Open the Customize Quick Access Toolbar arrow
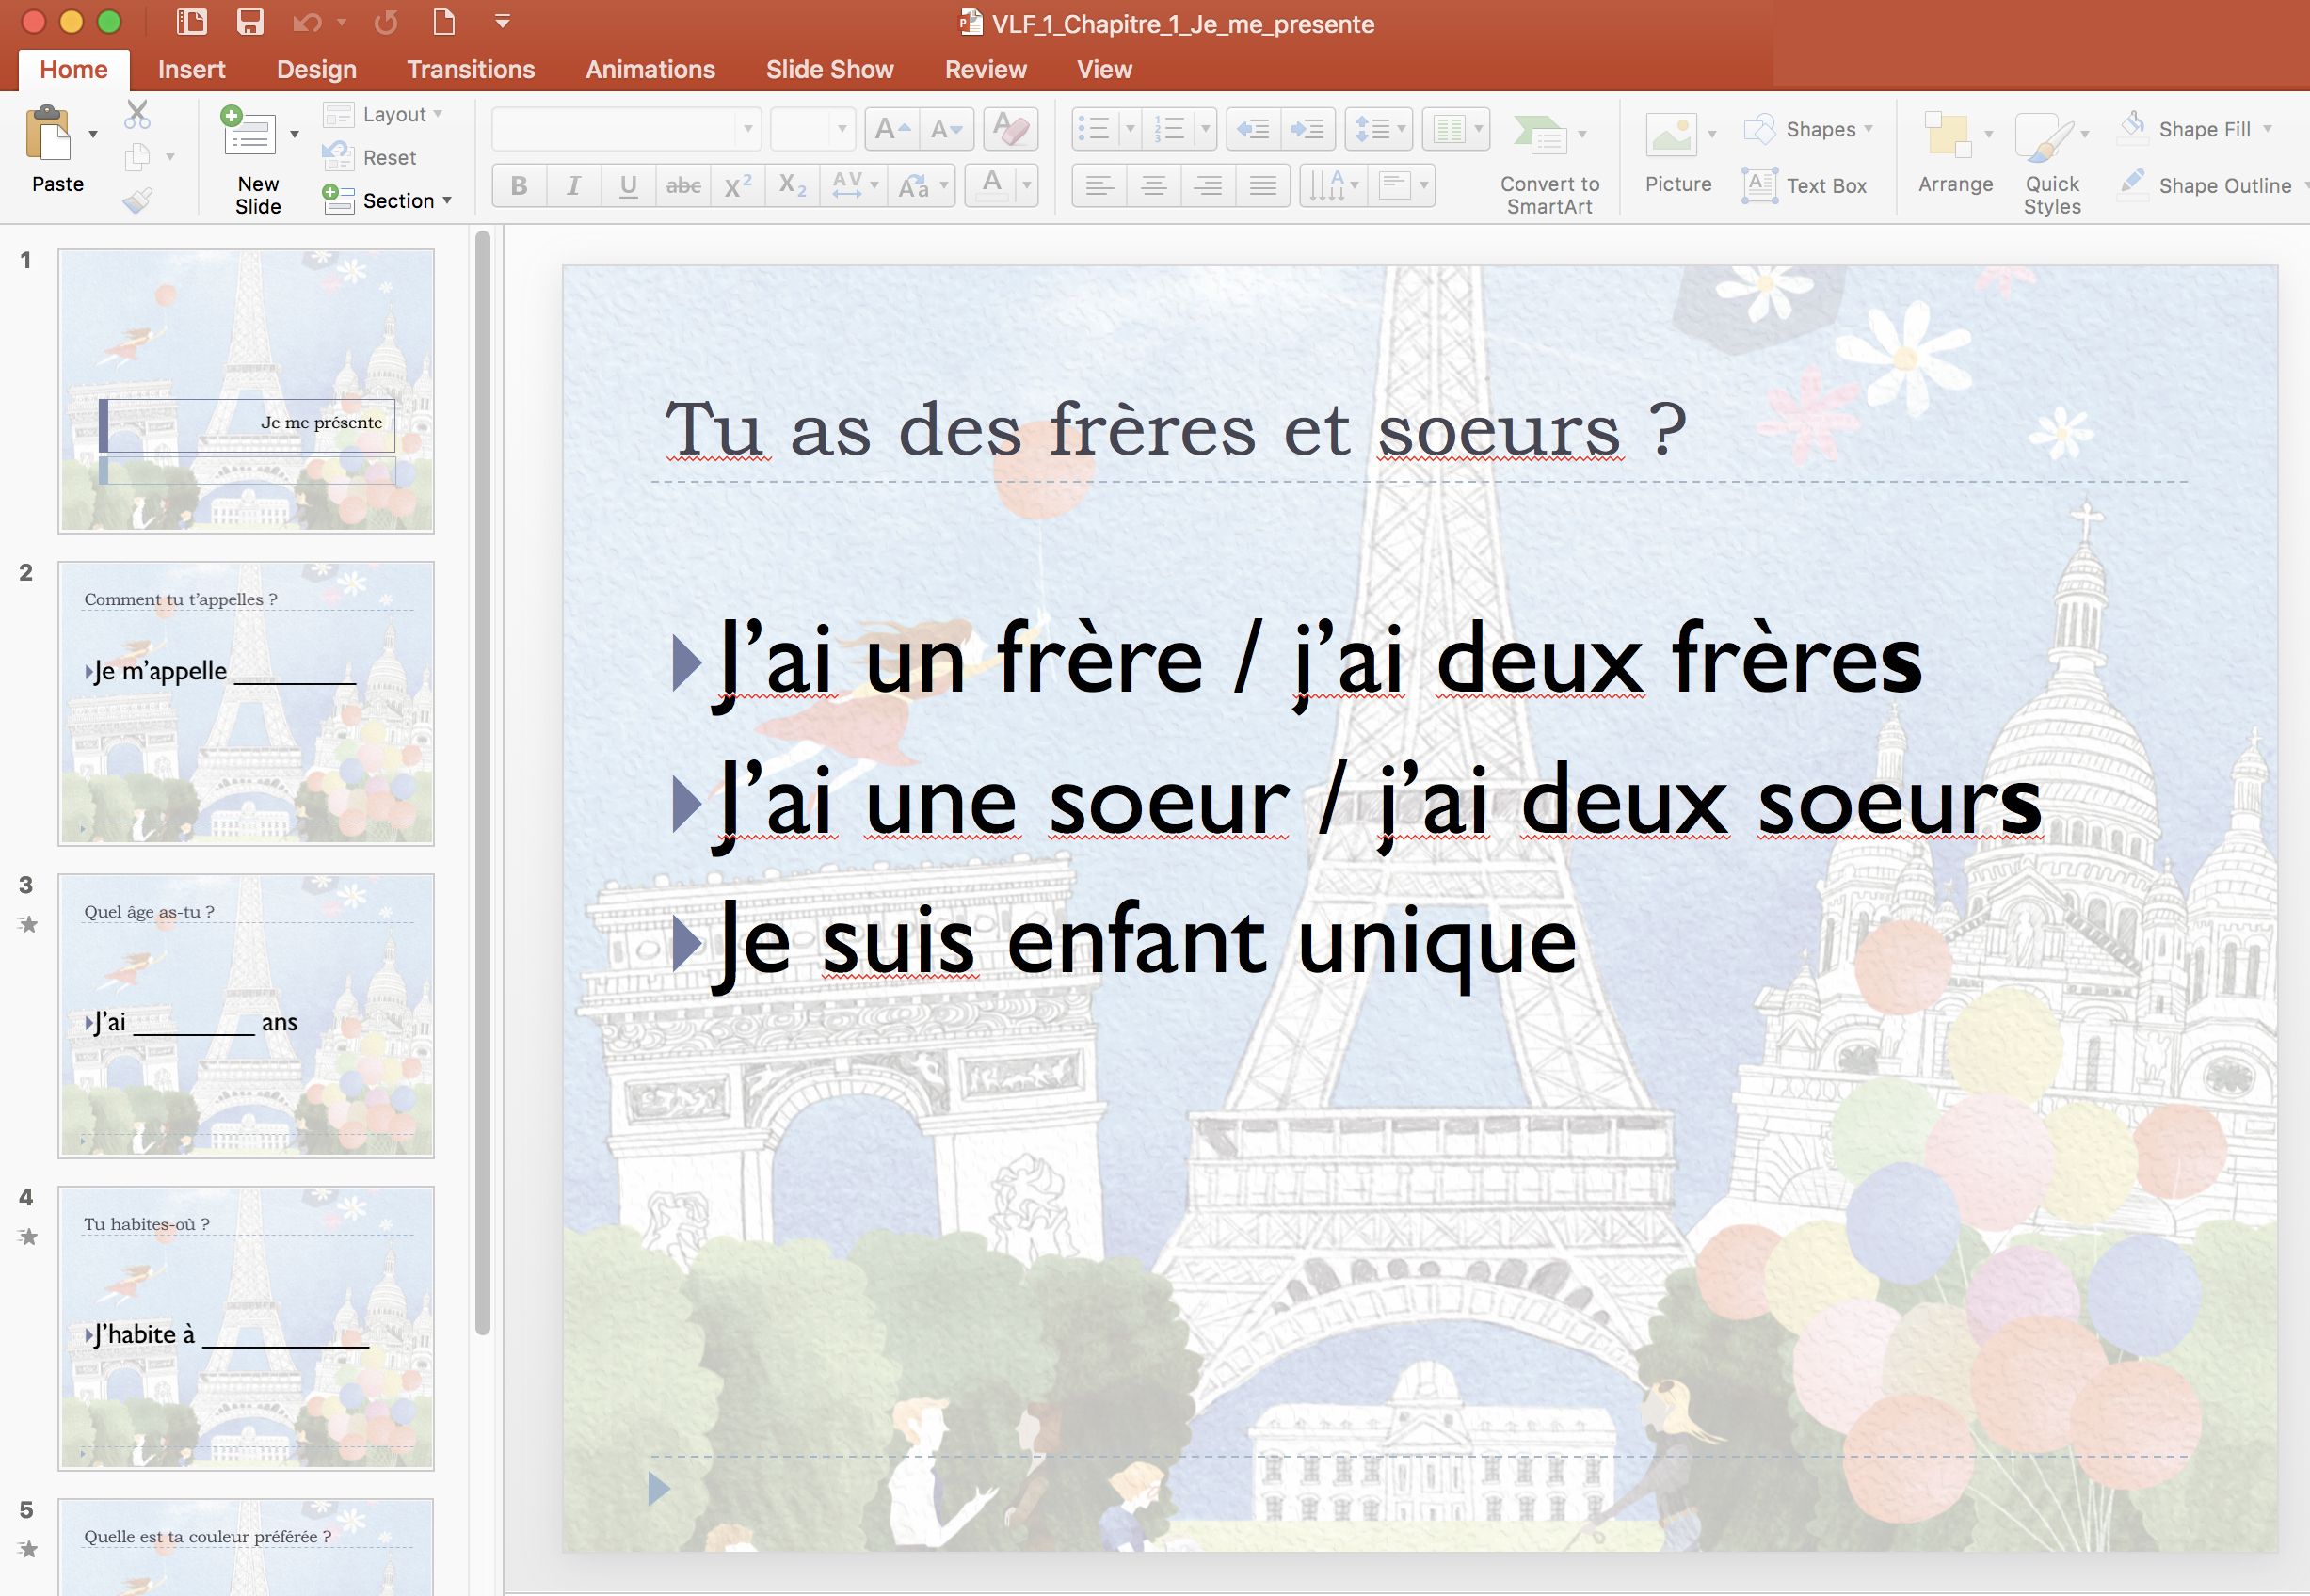The height and width of the screenshot is (1596, 2310). tap(503, 21)
